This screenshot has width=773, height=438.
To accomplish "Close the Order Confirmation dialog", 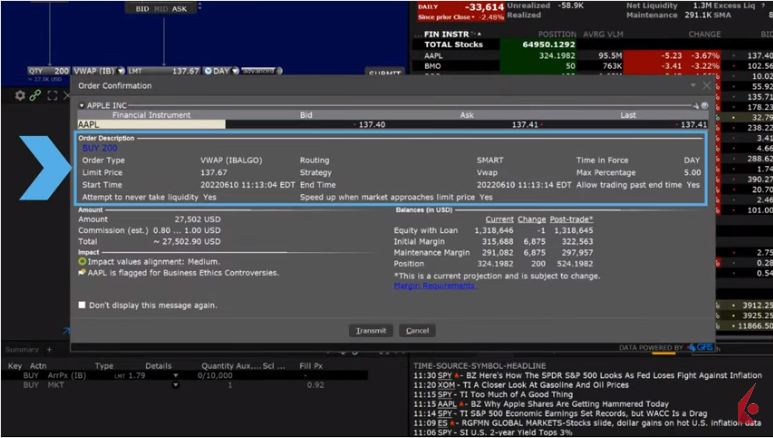I will 706,85.
